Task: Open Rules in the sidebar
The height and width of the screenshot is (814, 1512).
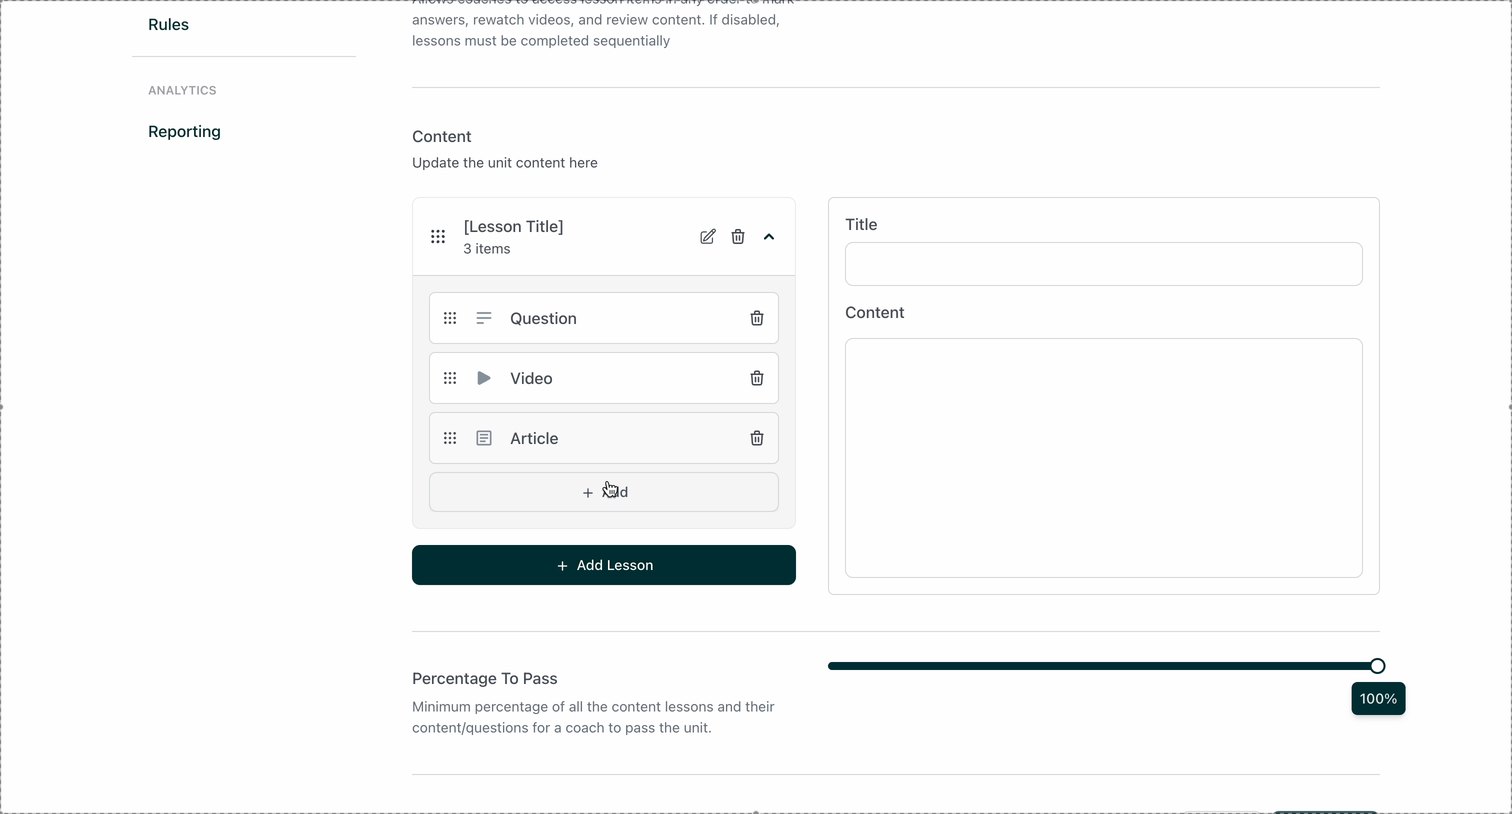Action: [x=168, y=24]
